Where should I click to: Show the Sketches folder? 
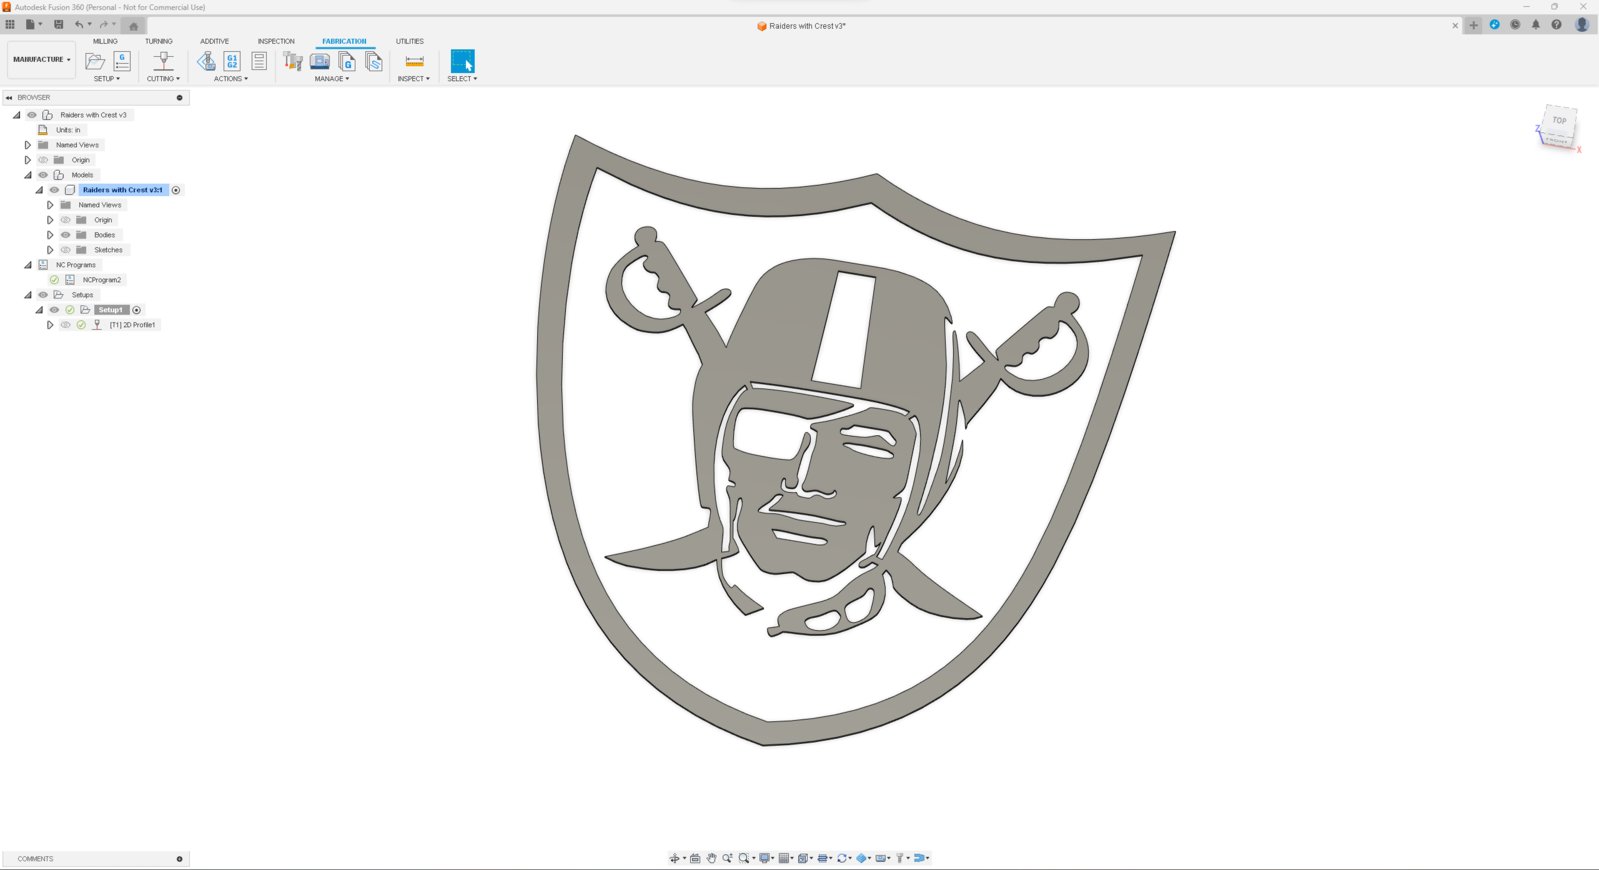[65, 250]
